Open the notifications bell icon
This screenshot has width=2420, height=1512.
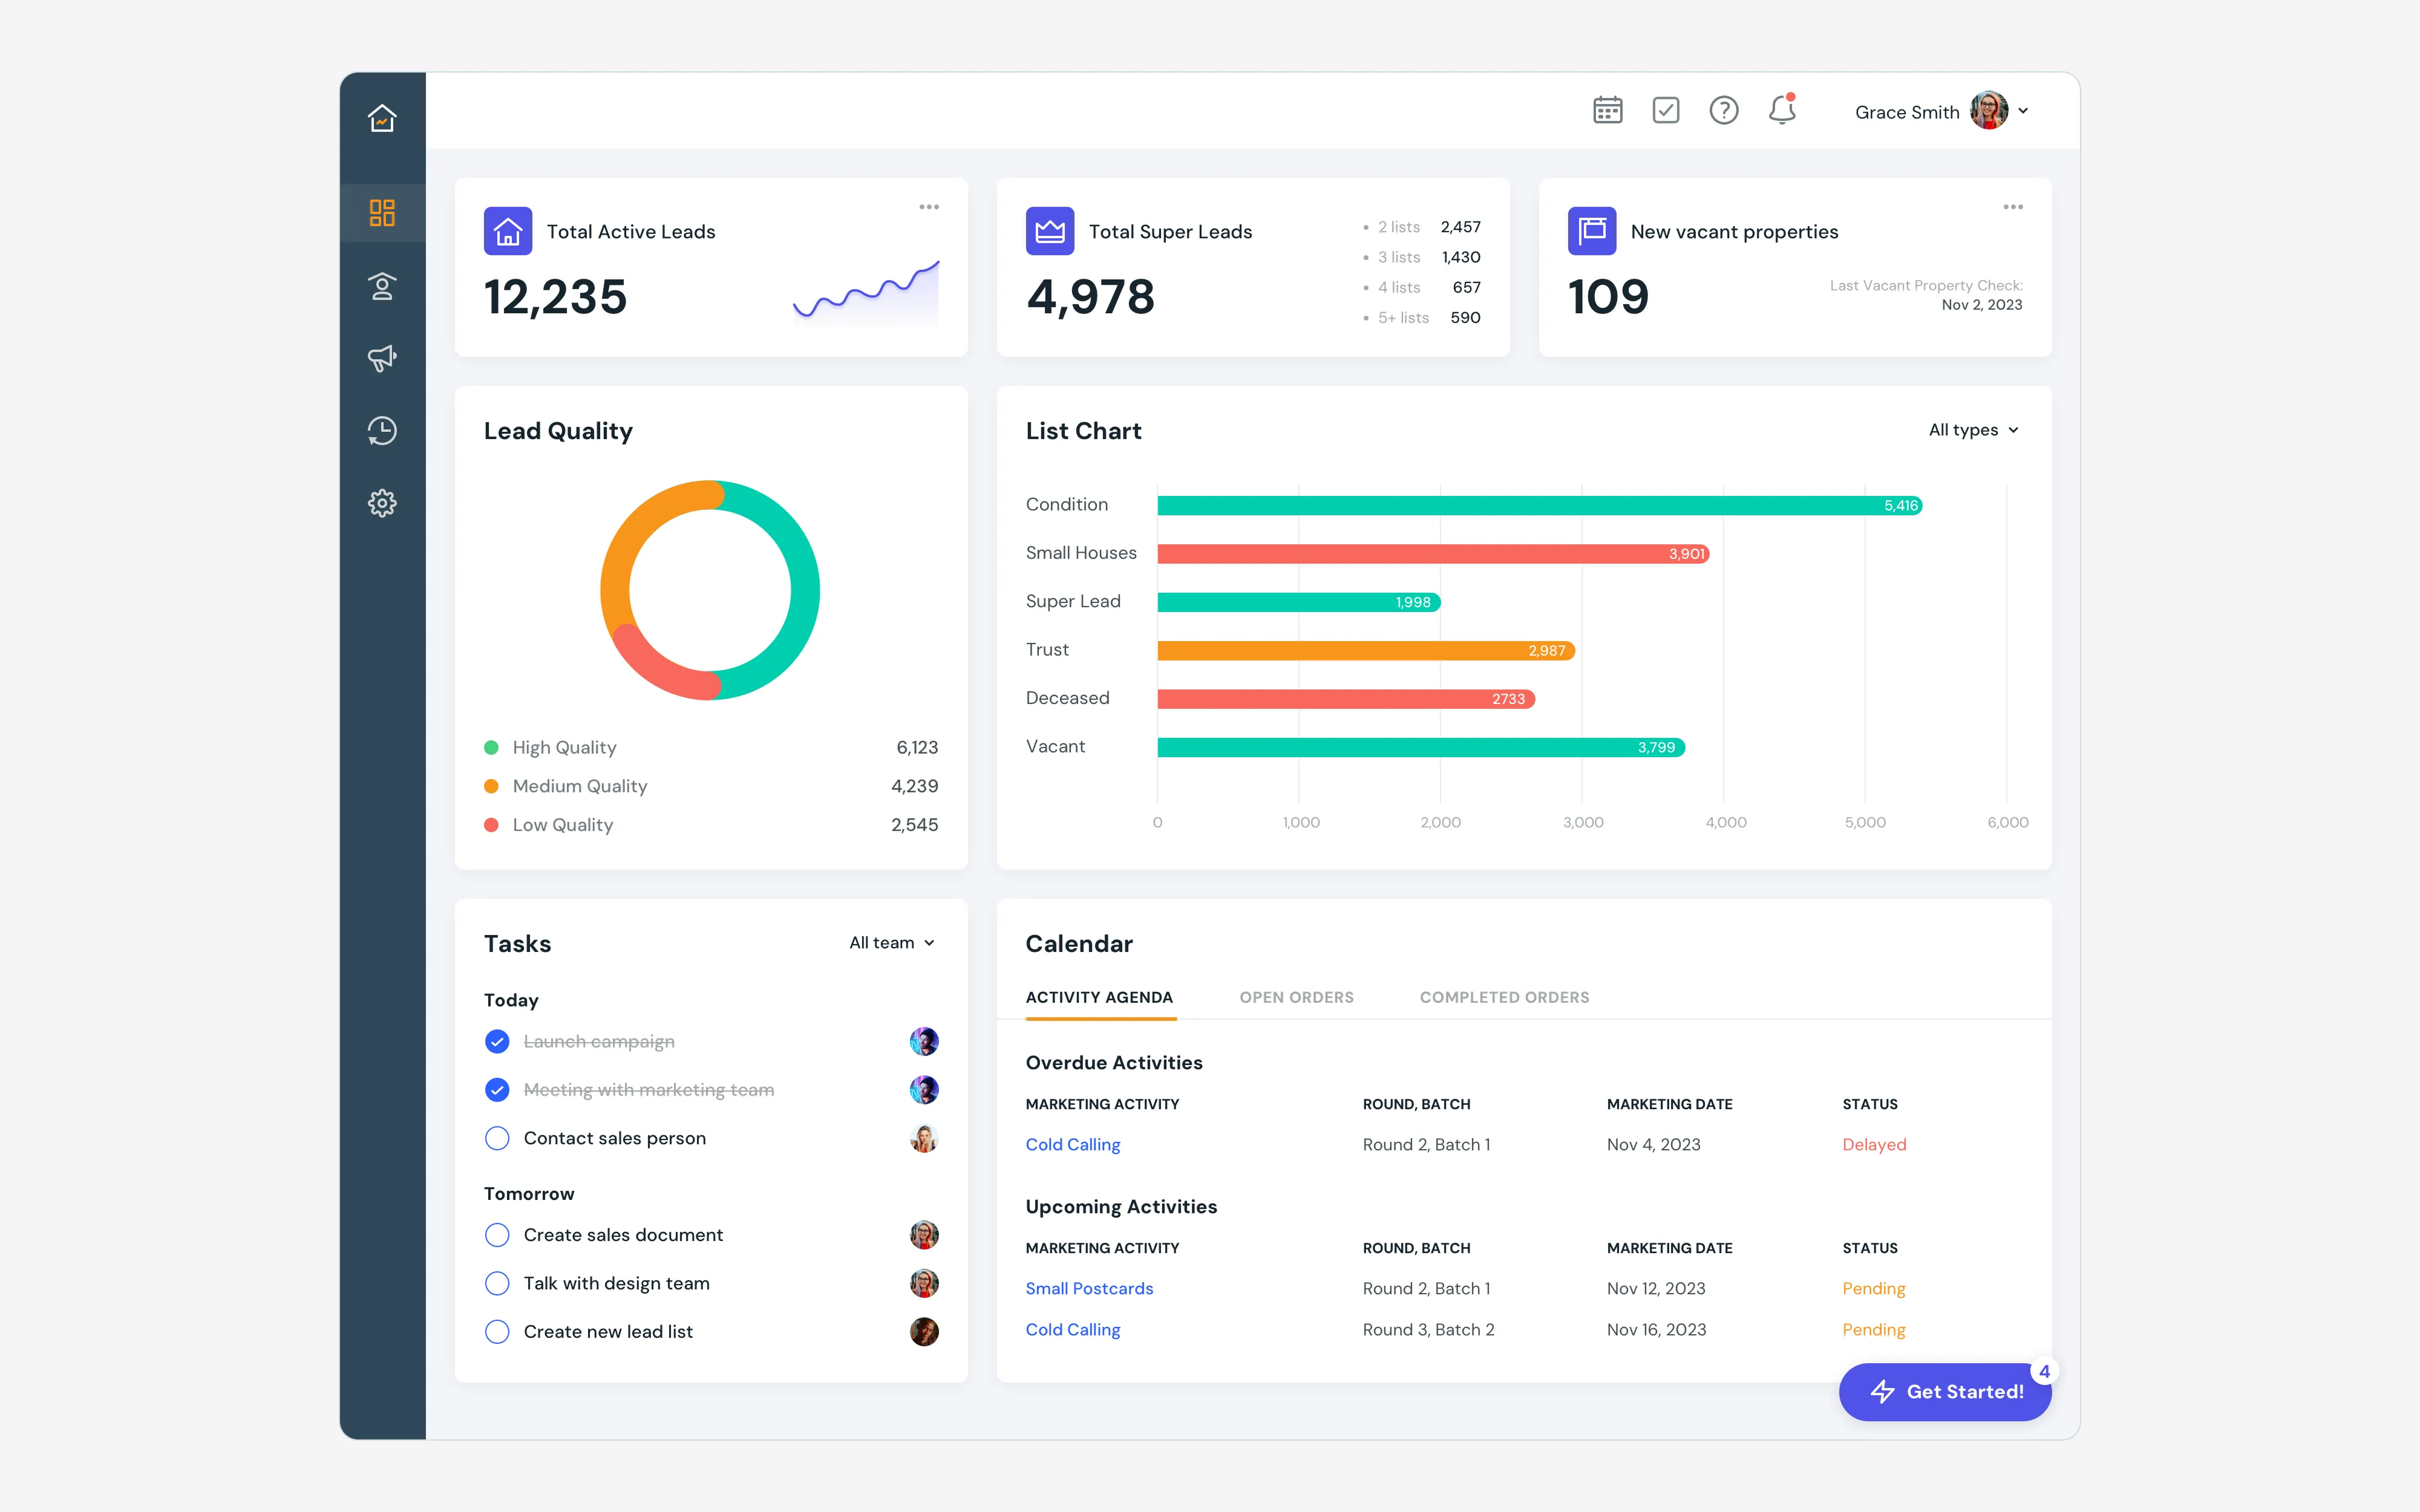tap(1782, 109)
